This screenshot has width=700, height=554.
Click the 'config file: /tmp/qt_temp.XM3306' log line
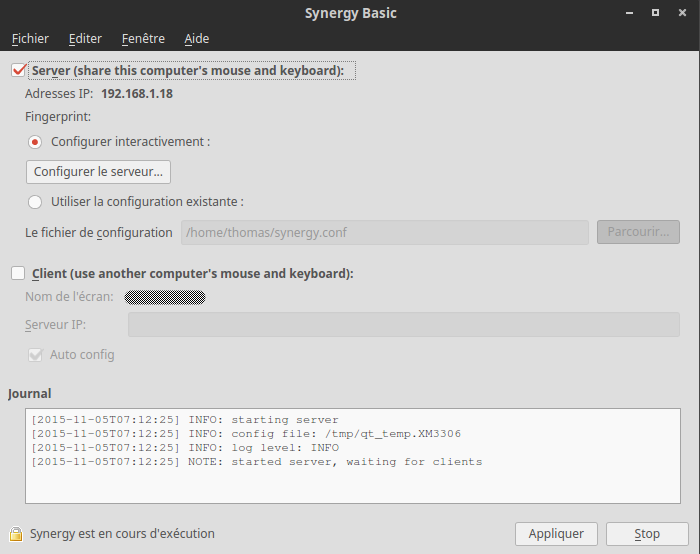(x=246, y=434)
